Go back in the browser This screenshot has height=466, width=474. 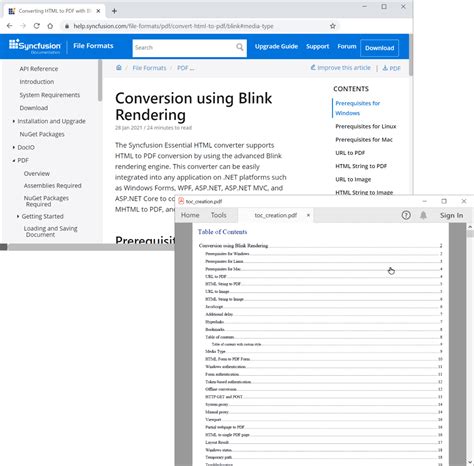(9, 26)
